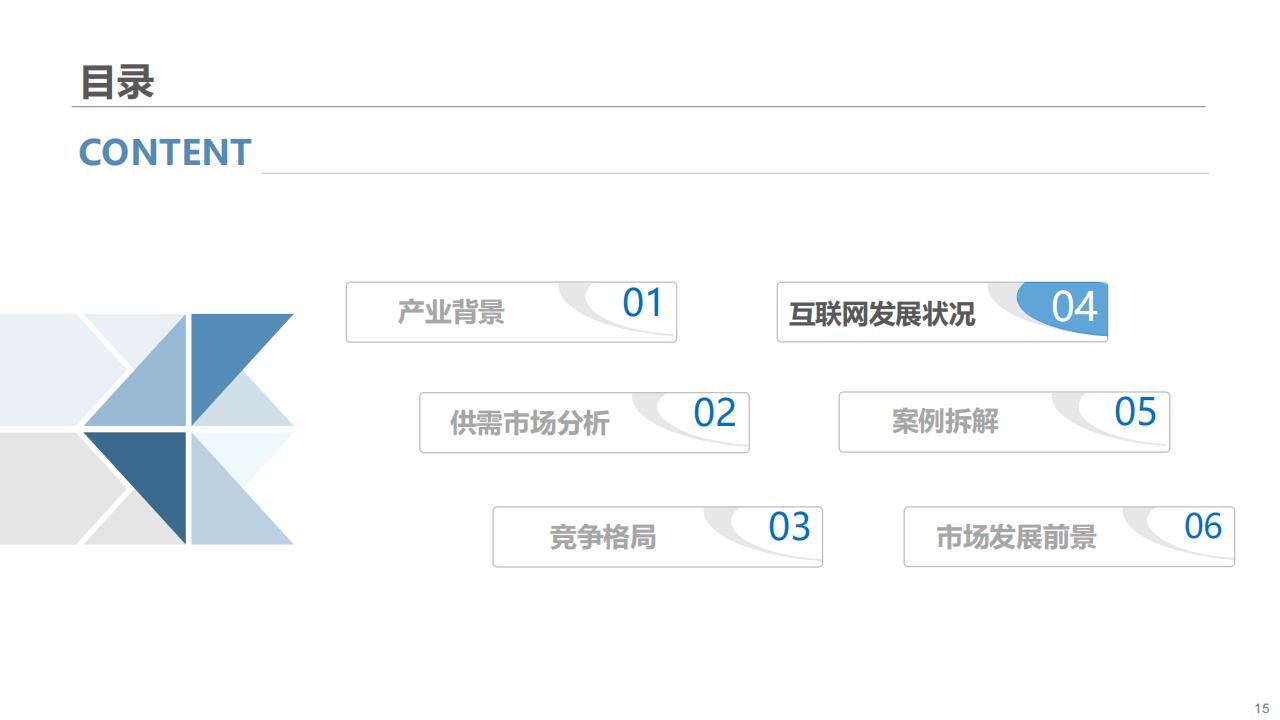
Task: Select the CONTENT heading text
Action: [x=164, y=153]
